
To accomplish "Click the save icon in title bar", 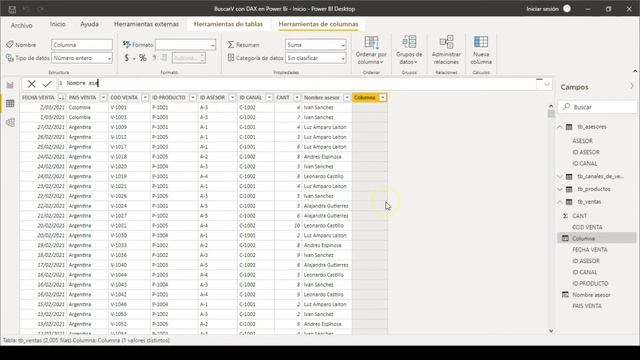I will click(x=12, y=9).
